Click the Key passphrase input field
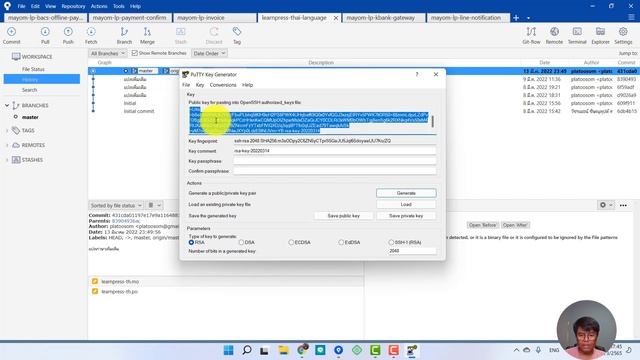The image size is (640, 360). click(335, 161)
